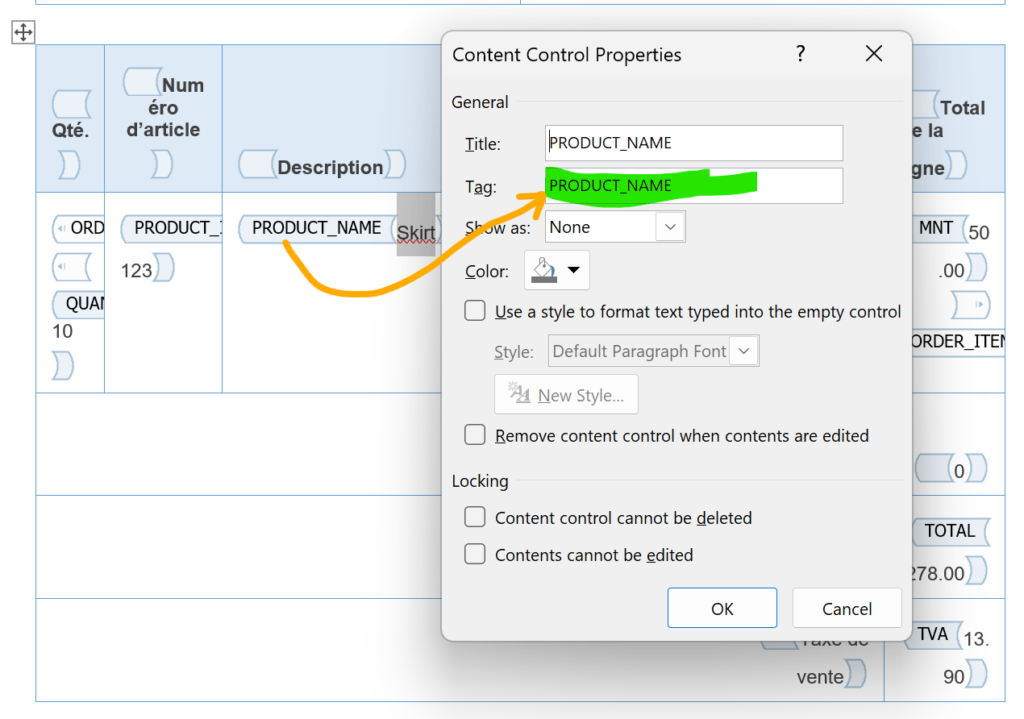The height and width of the screenshot is (719, 1024).
Task: Select the TOTAL content control tag
Action: [x=950, y=531]
